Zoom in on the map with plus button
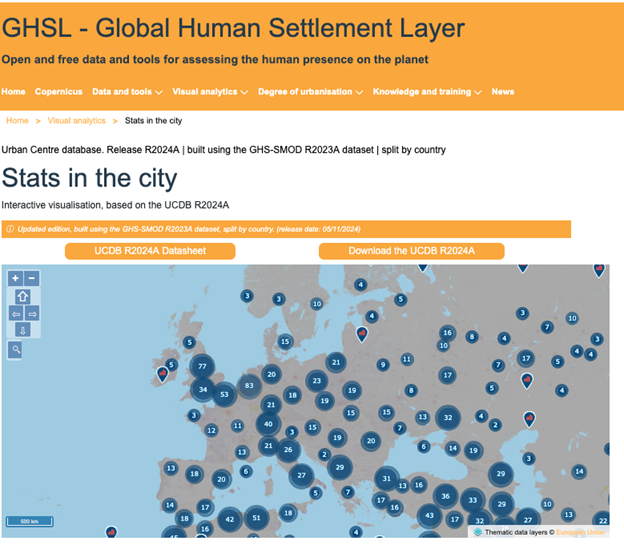The width and height of the screenshot is (624, 545). pos(16,278)
